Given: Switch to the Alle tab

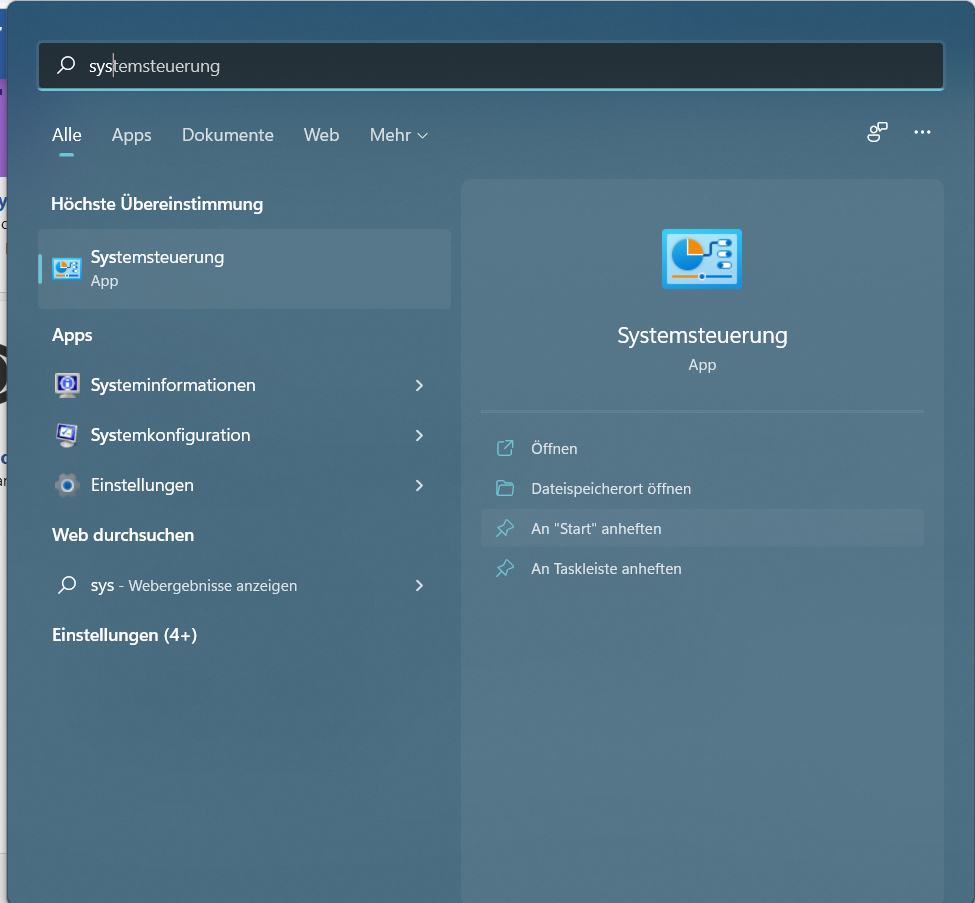Looking at the screenshot, I should 67,135.
